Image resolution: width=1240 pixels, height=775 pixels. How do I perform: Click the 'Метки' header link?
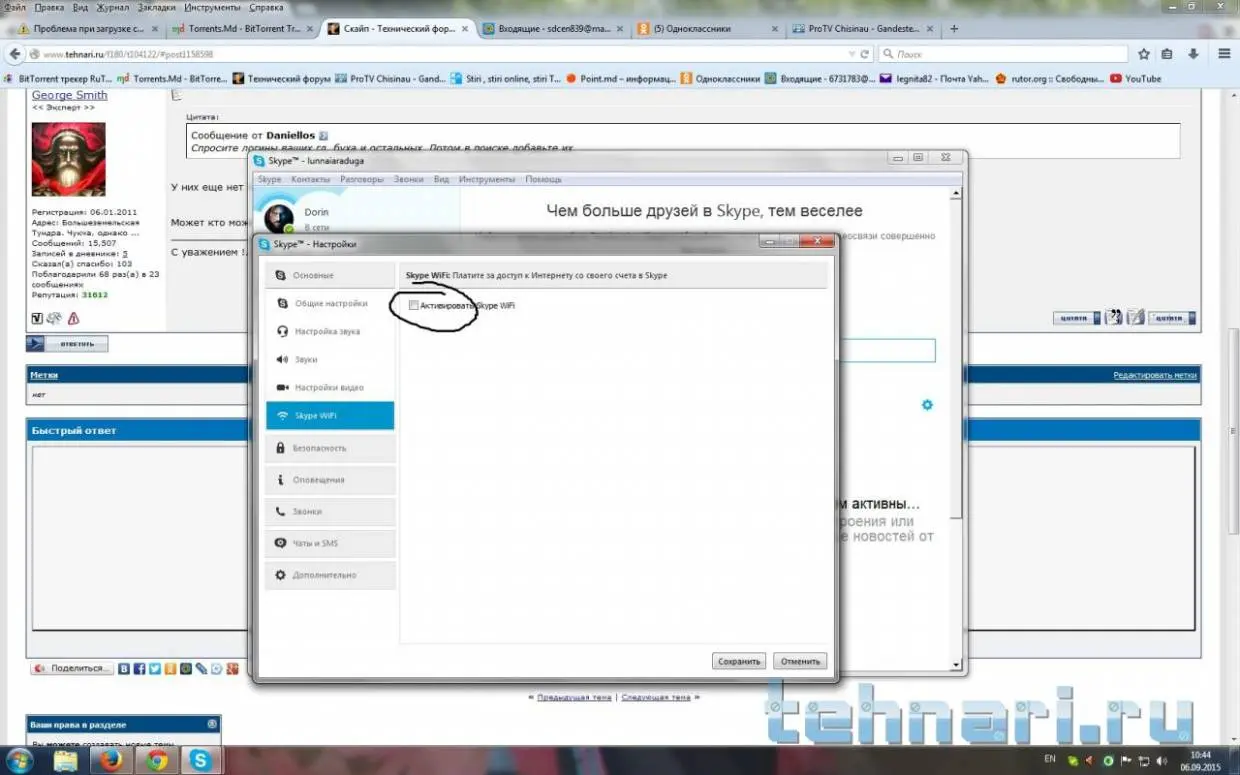point(44,375)
